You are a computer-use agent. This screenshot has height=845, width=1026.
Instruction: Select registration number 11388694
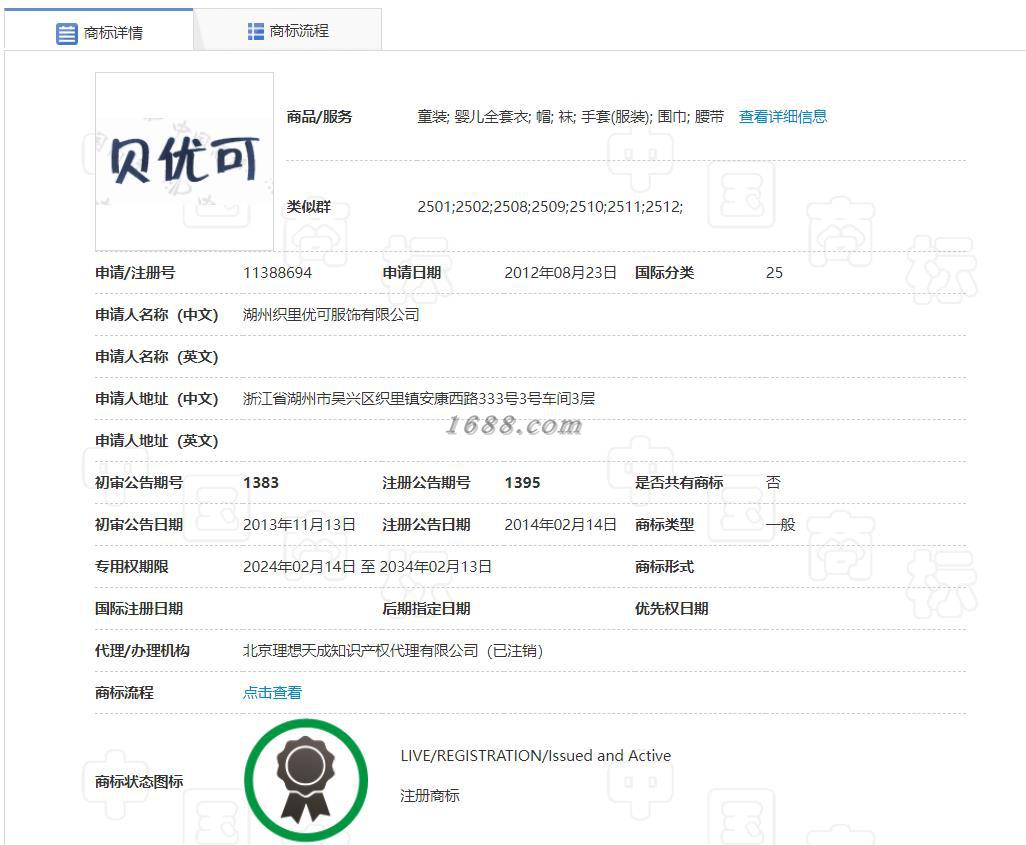(x=277, y=272)
